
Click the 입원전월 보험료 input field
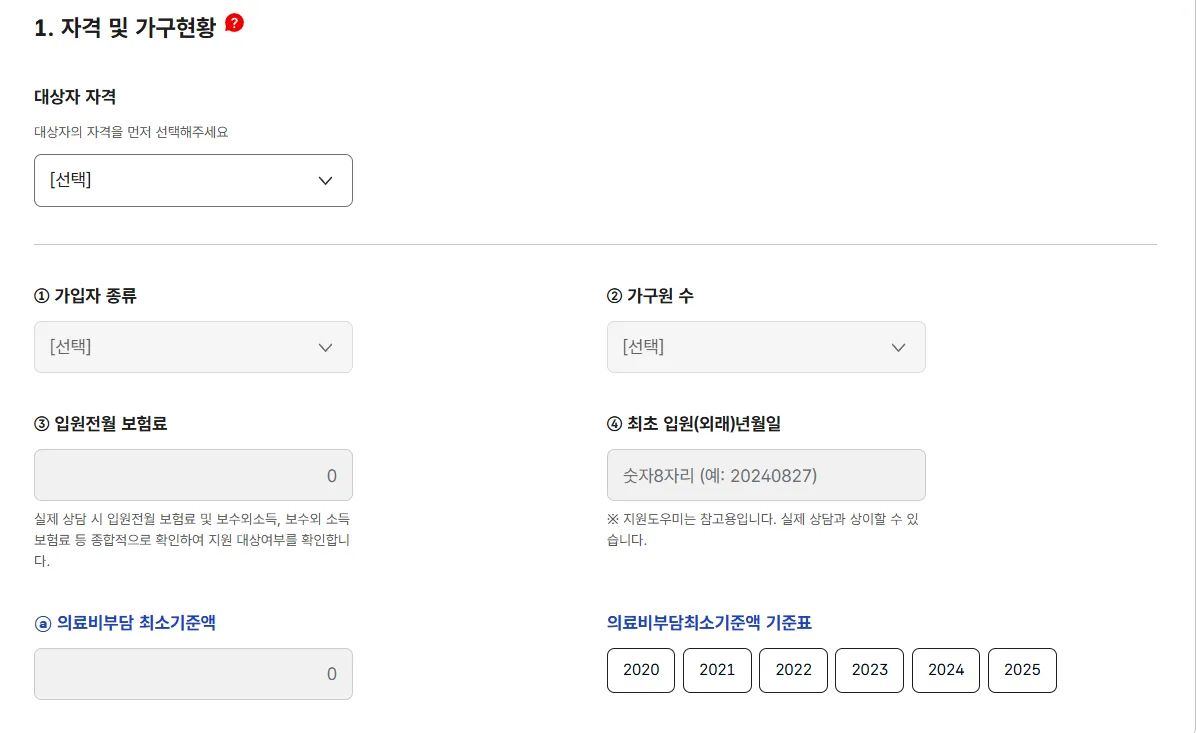click(193, 475)
